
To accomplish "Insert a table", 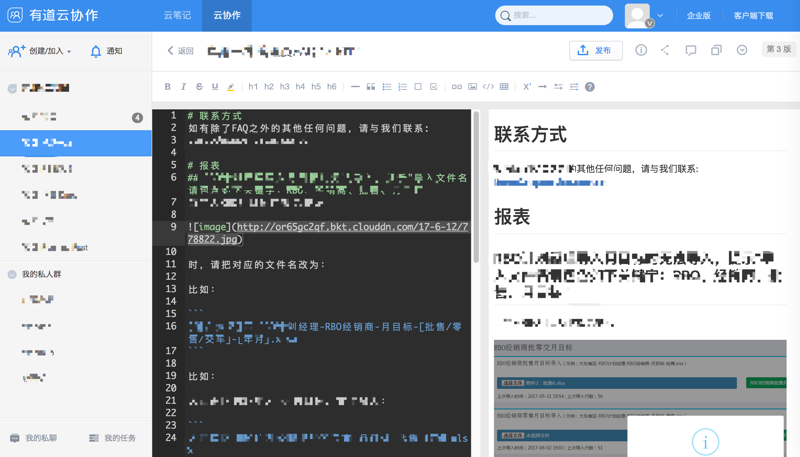I will click(504, 87).
